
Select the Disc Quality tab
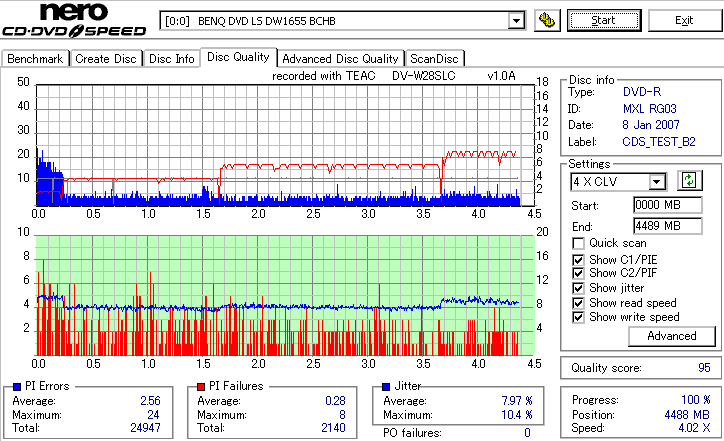coord(238,57)
